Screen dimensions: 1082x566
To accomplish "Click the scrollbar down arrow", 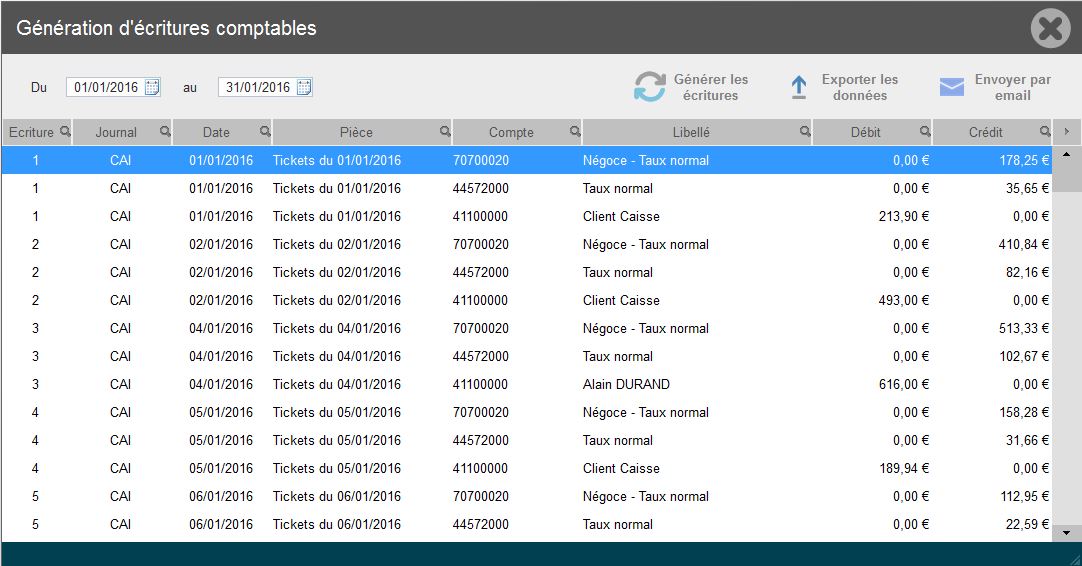I will pos(1066,534).
